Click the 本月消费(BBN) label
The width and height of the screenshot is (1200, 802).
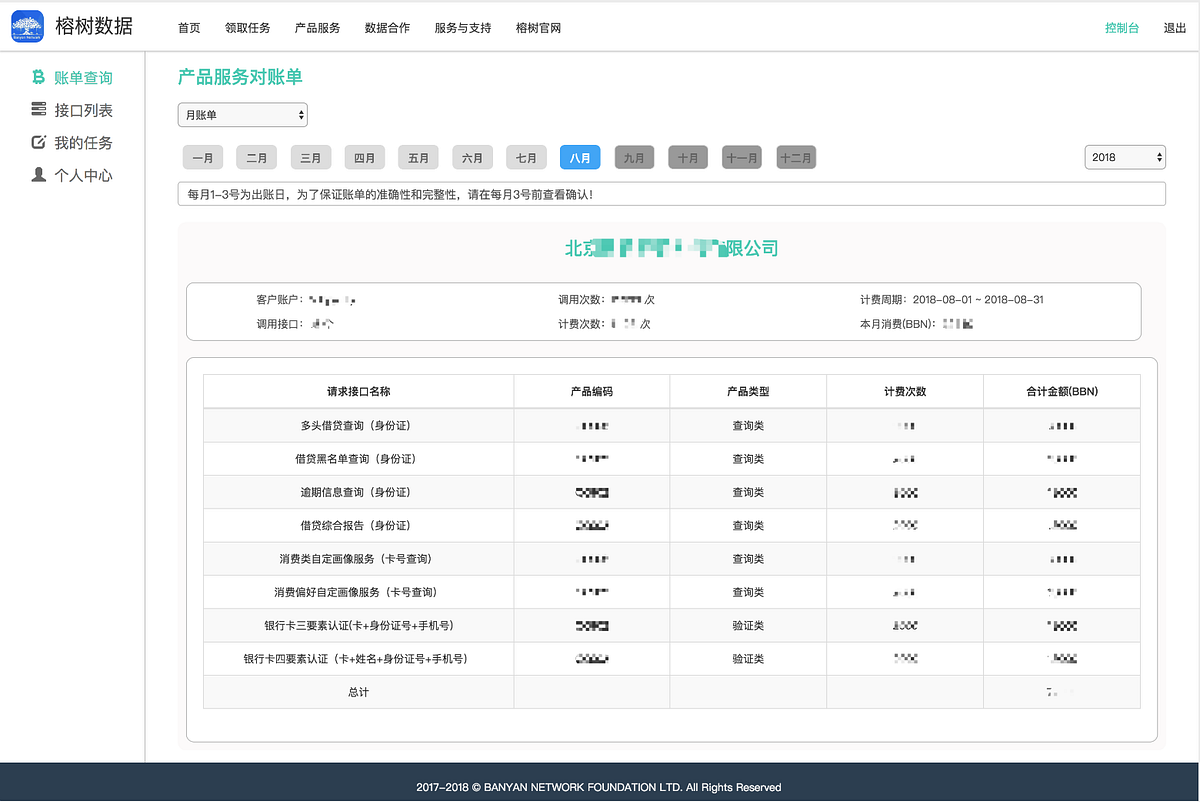coord(897,324)
